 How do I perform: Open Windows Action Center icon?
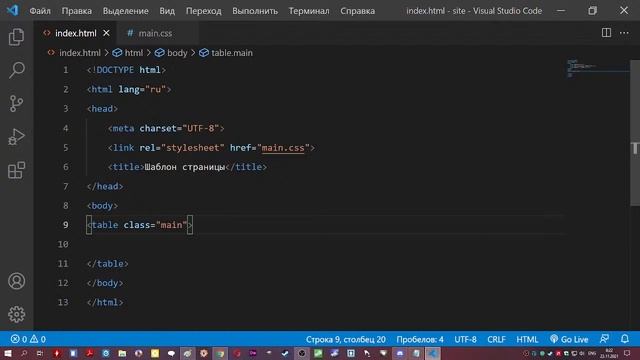627,353
